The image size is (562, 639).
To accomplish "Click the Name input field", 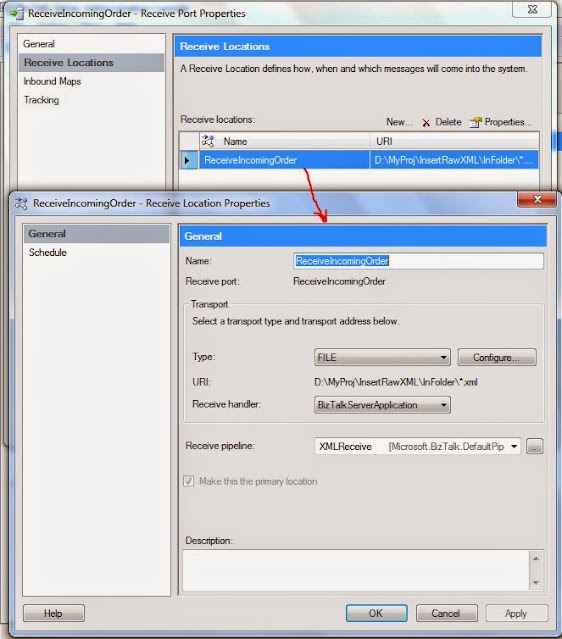I will click(x=418, y=261).
